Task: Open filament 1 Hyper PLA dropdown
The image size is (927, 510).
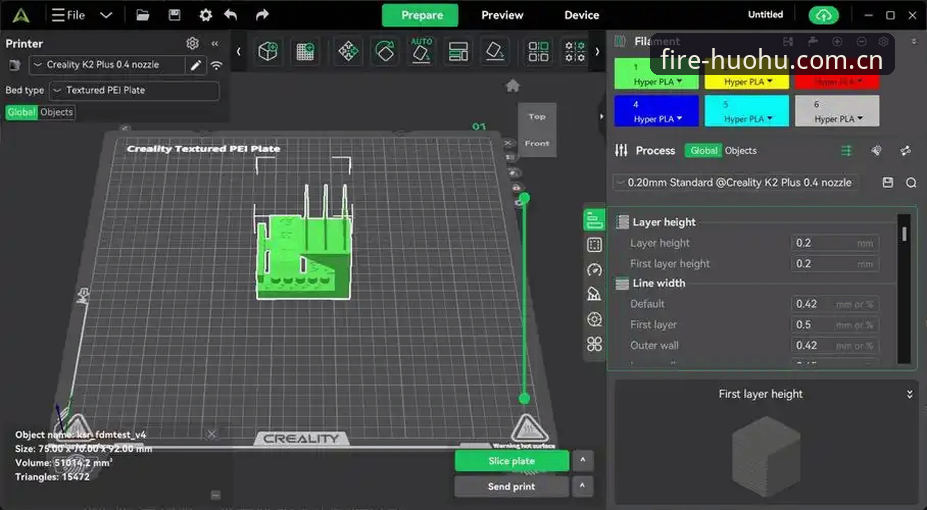Action: [x=657, y=82]
